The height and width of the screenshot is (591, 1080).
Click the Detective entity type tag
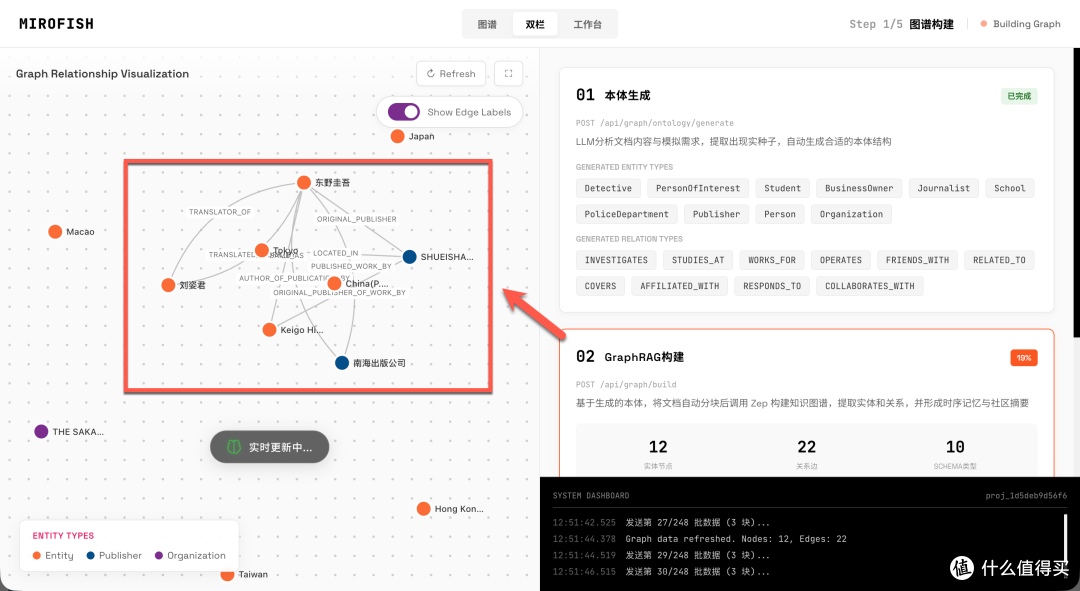point(608,188)
